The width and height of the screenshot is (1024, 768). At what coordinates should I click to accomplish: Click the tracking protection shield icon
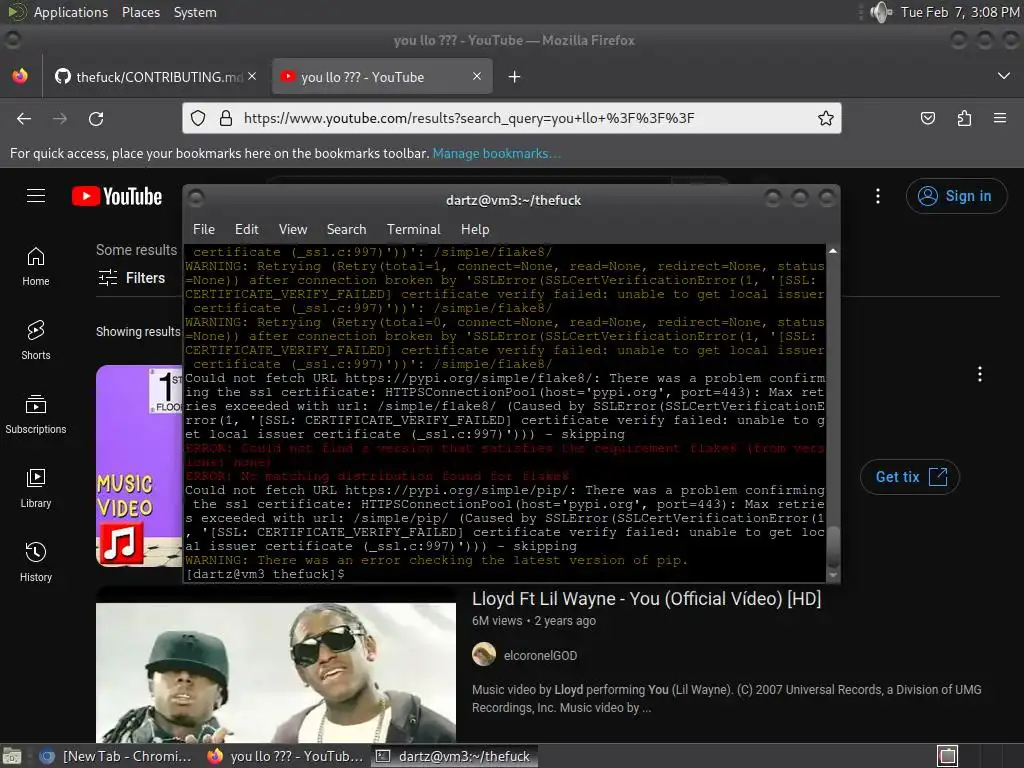tap(198, 118)
